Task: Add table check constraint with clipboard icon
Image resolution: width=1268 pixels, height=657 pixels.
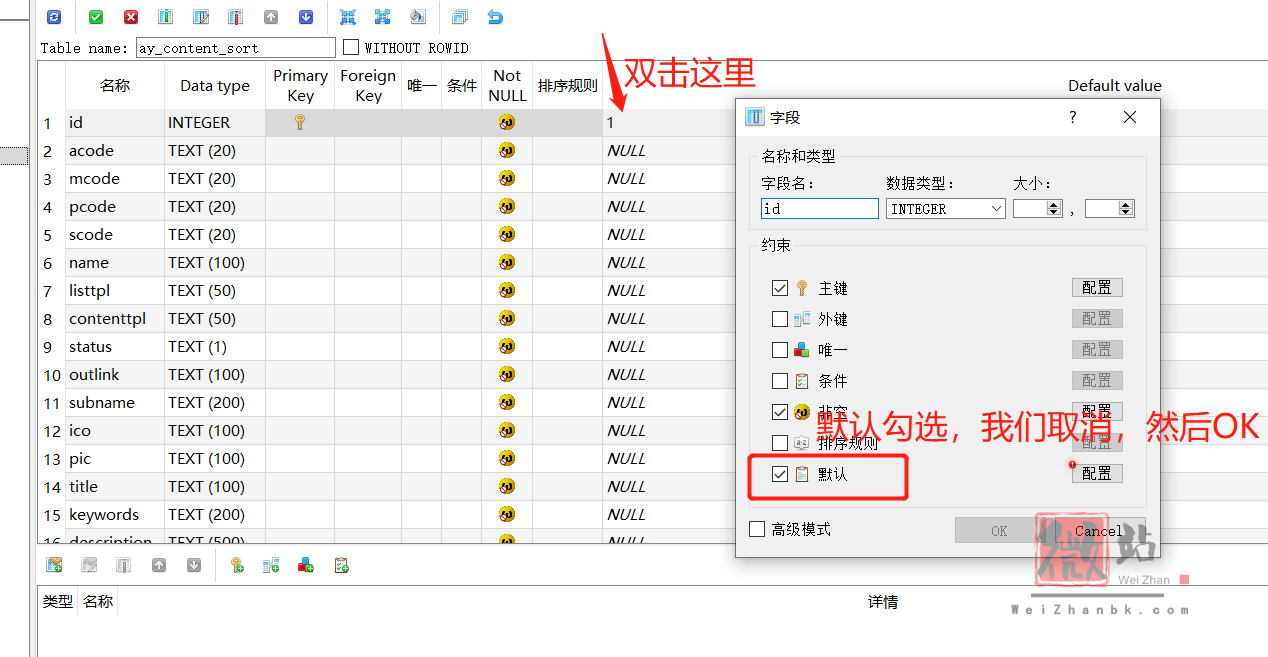Action: click(x=341, y=565)
